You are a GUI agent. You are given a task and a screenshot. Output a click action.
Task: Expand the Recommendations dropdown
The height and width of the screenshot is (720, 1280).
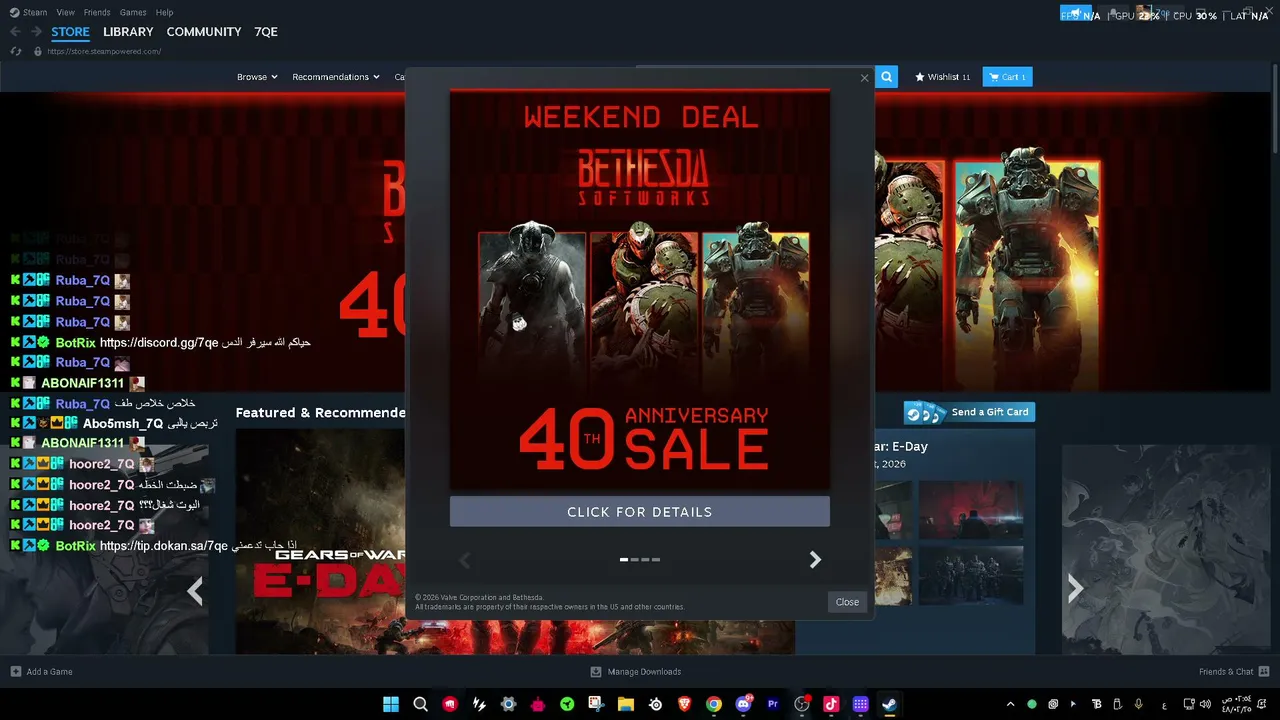coord(336,77)
